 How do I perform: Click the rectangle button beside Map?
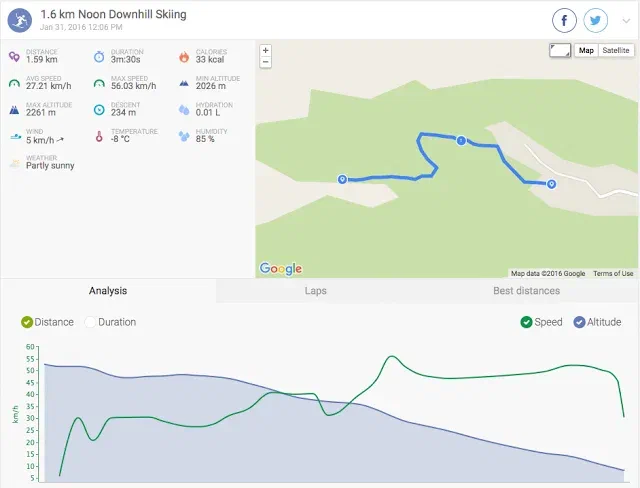tap(560, 50)
